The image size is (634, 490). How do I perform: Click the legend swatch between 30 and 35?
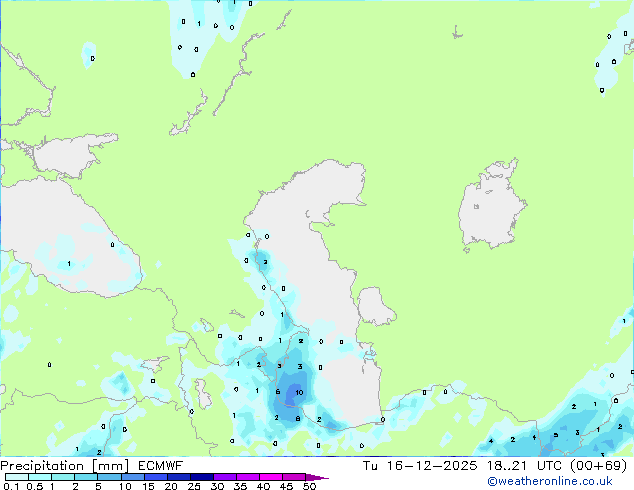(x=225, y=477)
